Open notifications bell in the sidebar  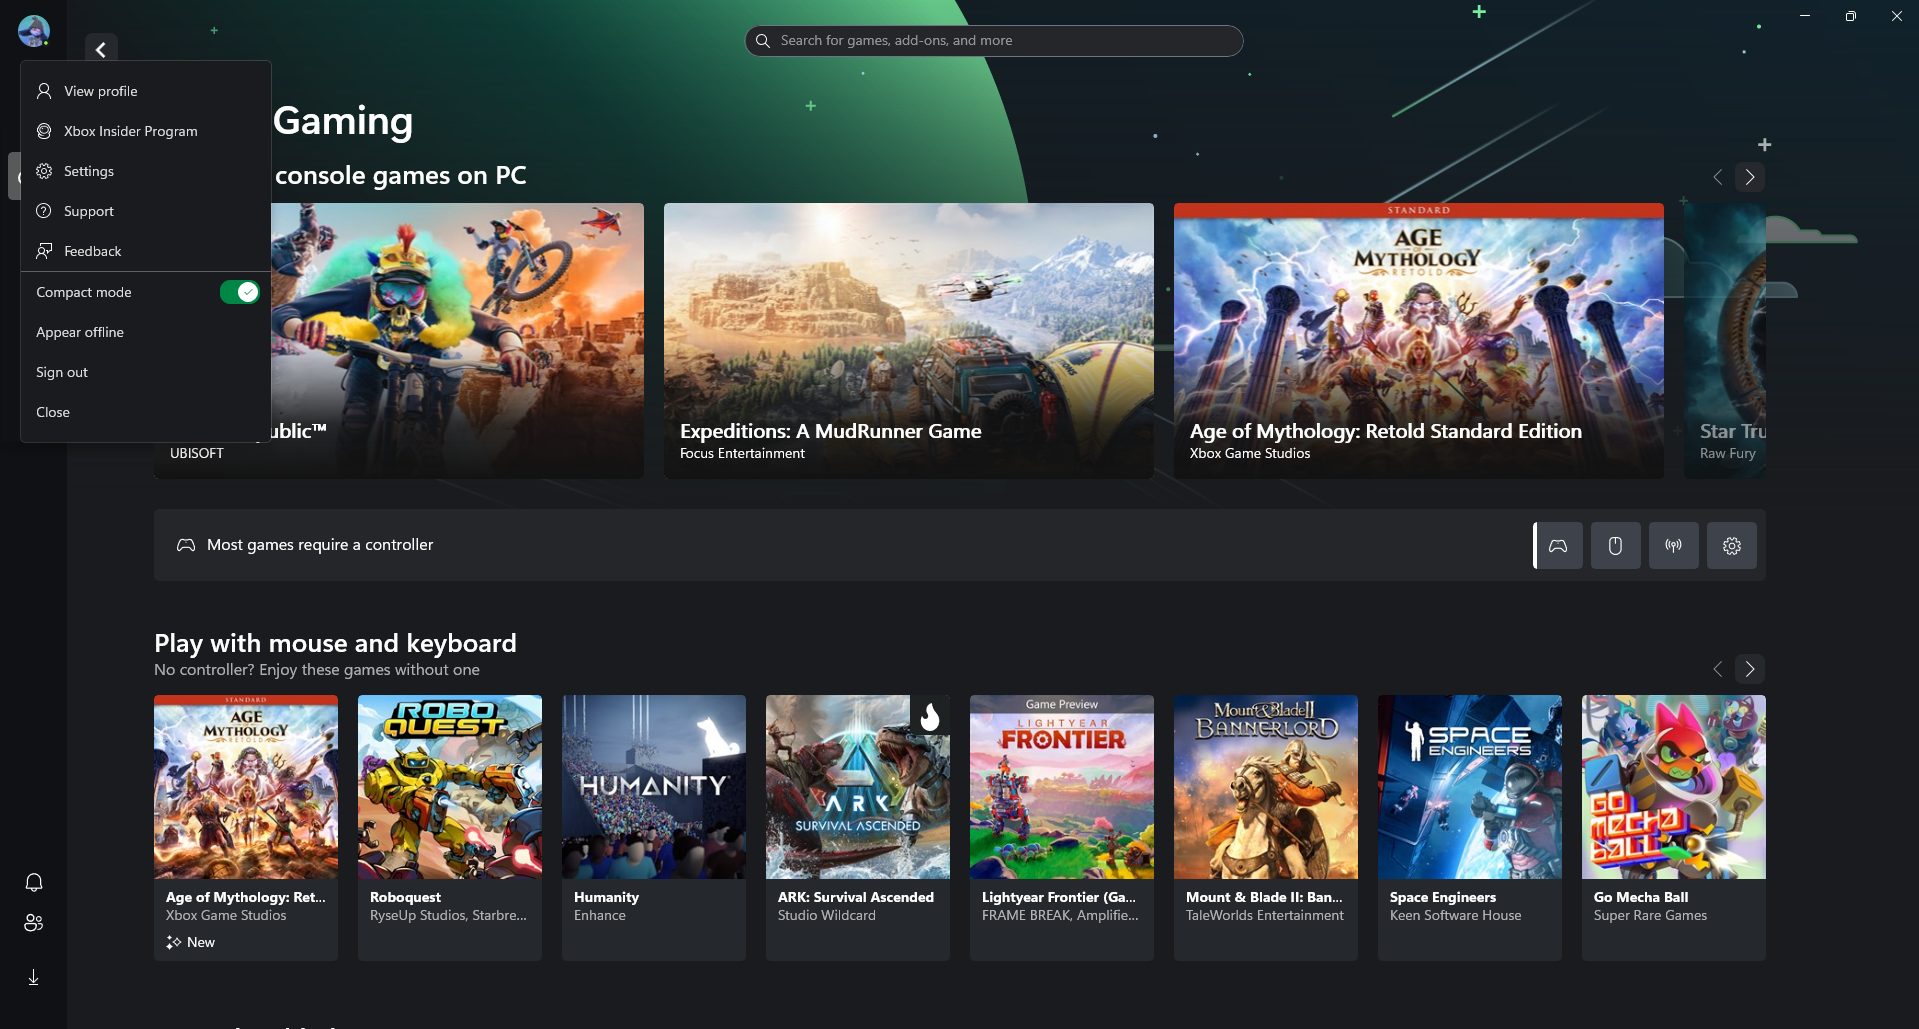[33, 882]
